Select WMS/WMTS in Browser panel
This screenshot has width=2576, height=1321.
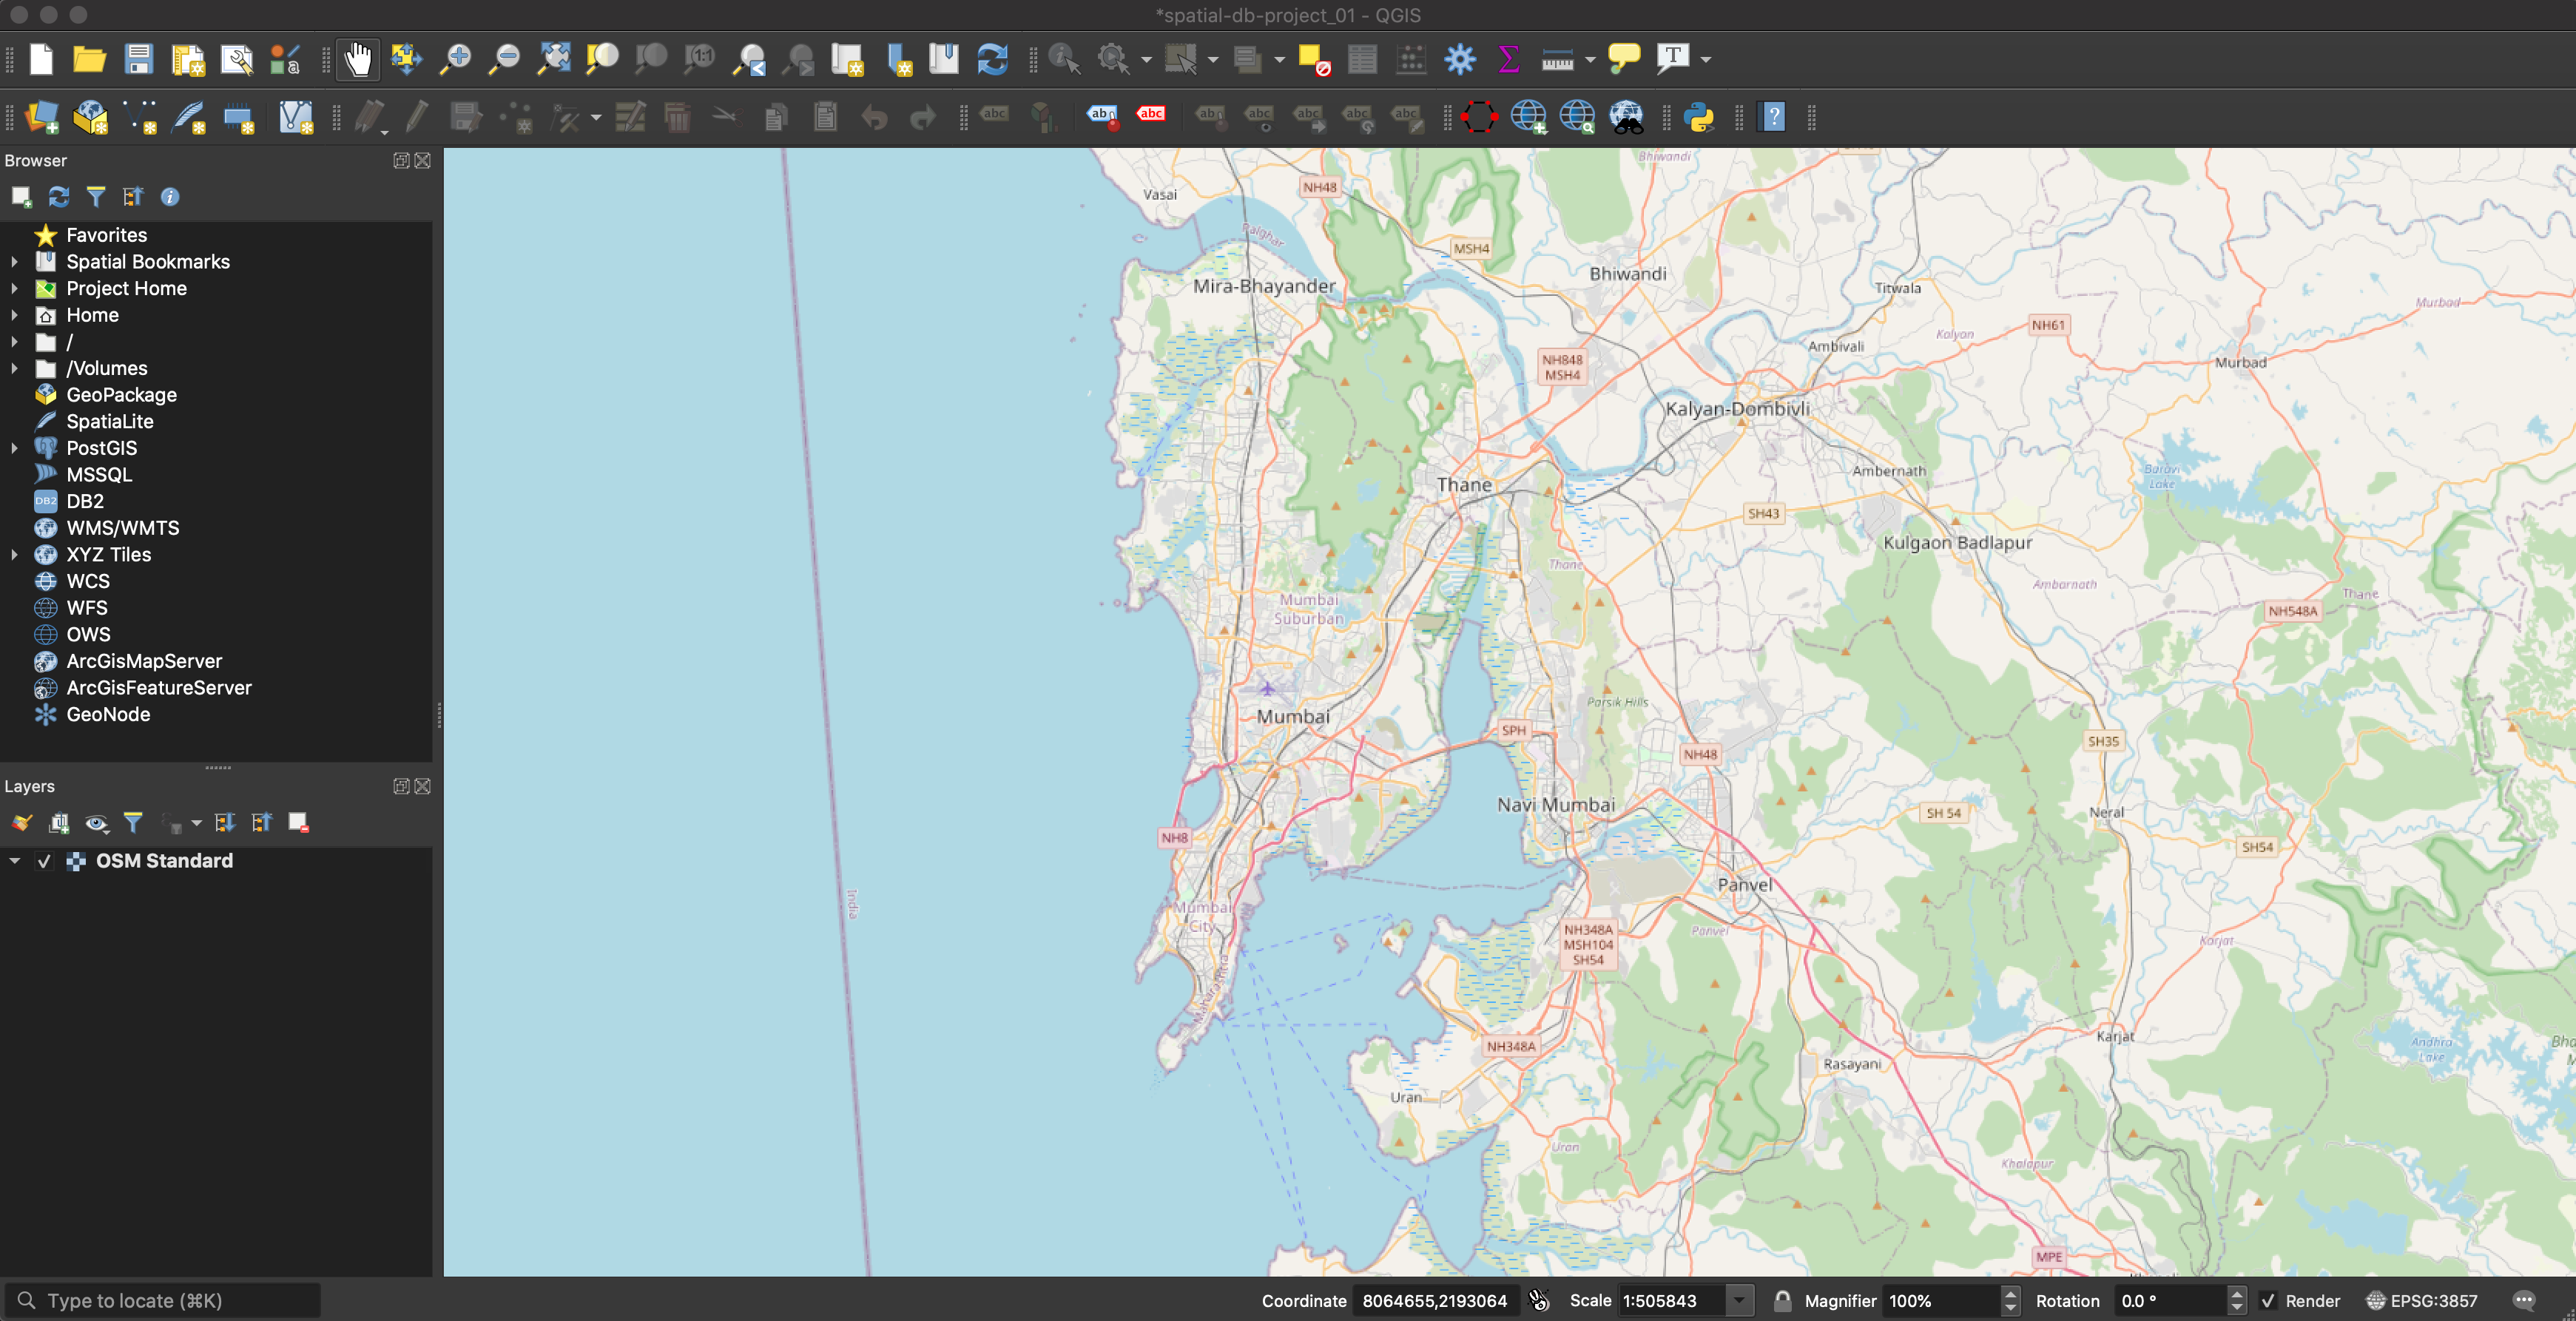[122, 528]
